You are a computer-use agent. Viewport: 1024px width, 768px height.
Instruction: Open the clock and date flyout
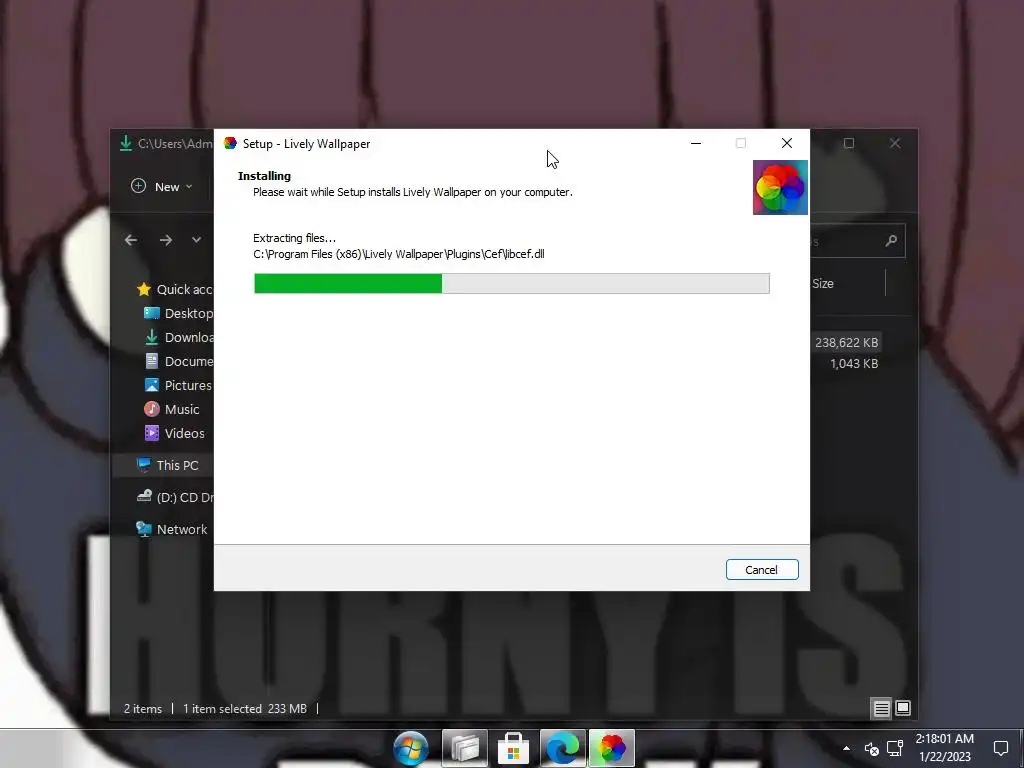click(944, 748)
